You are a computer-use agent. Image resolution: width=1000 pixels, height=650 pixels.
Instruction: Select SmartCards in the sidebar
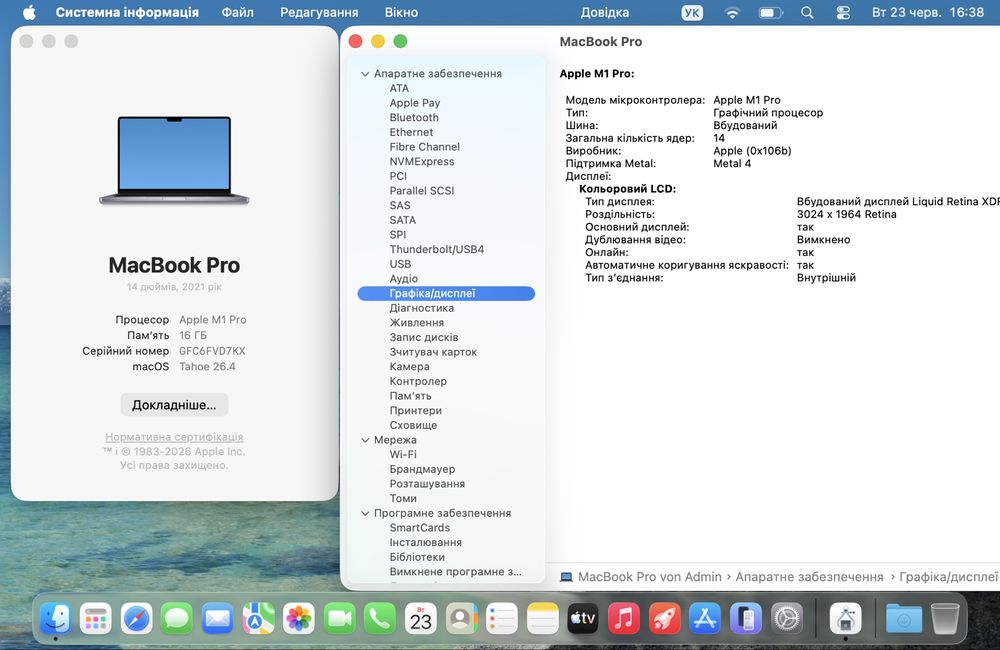pyautogui.click(x=420, y=528)
